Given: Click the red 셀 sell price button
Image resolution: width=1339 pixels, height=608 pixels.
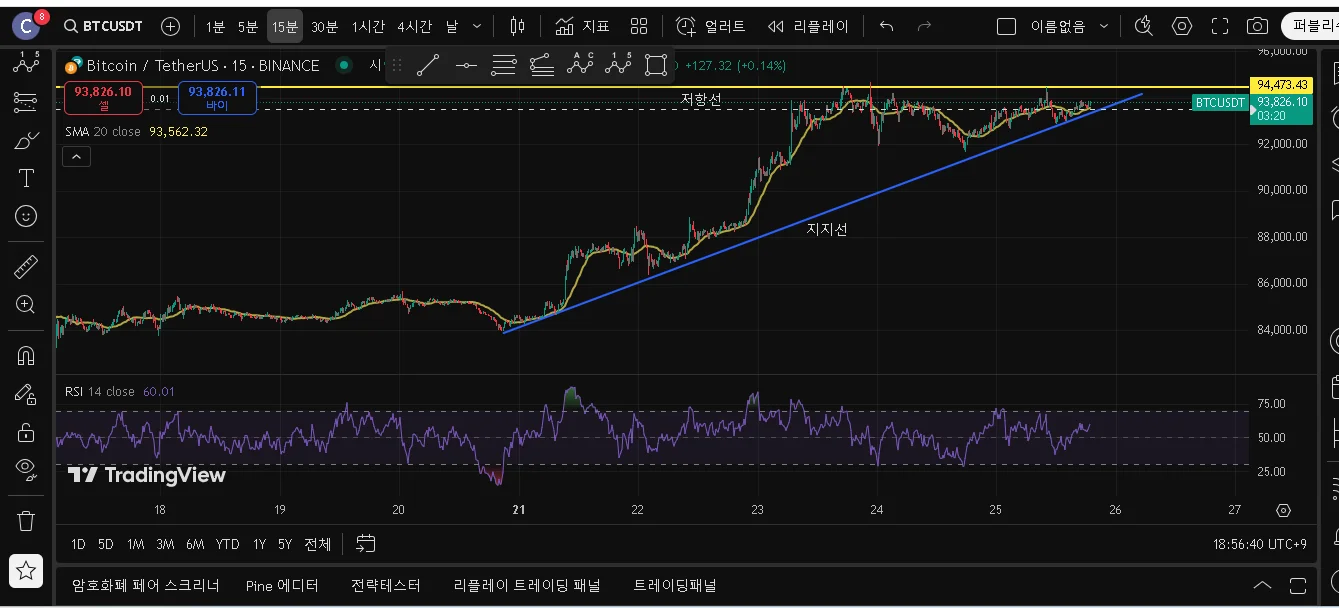Looking at the screenshot, I should pyautogui.click(x=104, y=98).
